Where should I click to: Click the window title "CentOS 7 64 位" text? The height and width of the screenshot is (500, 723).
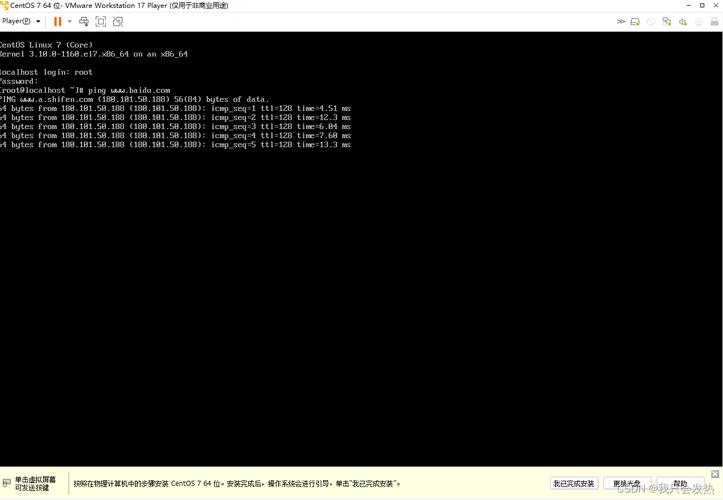(x=35, y=6)
